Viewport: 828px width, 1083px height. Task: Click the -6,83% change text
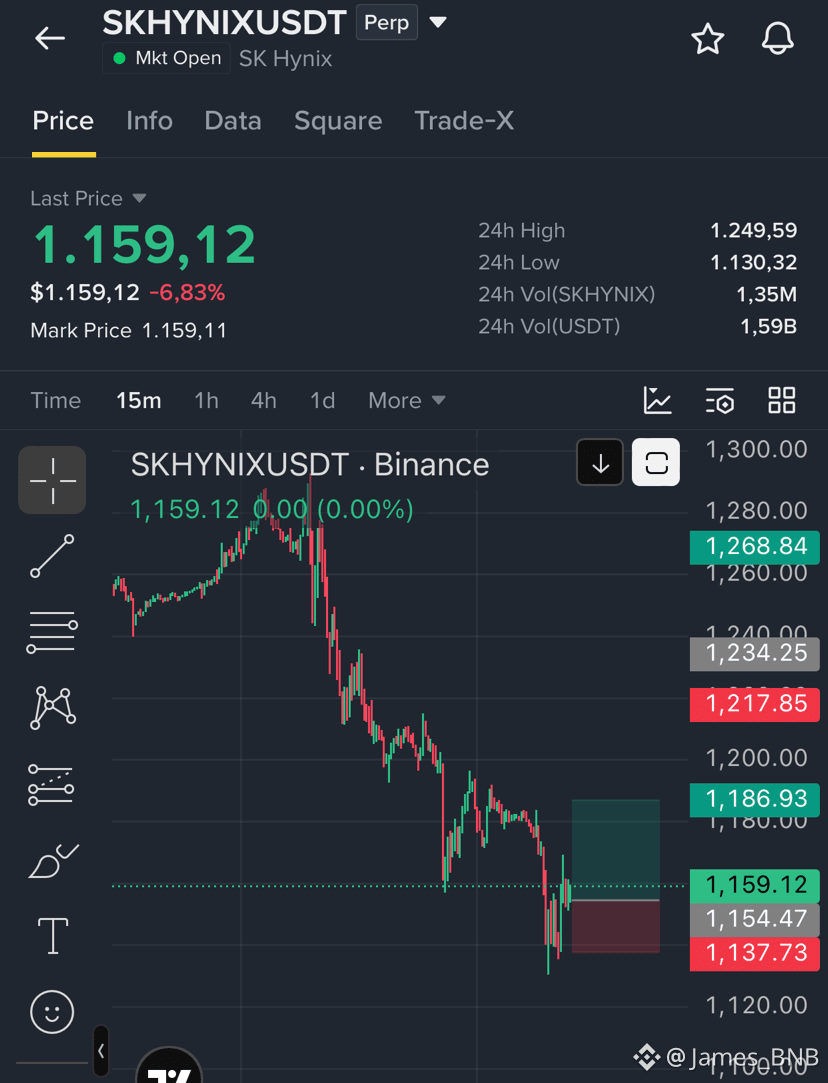(x=187, y=293)
